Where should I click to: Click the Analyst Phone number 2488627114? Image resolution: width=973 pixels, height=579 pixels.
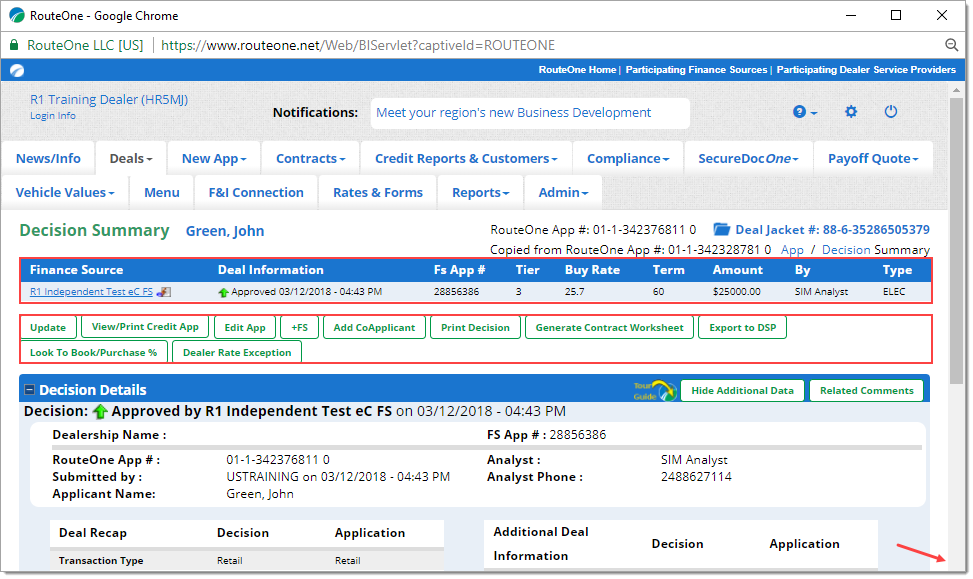click(x=696, y=477)
